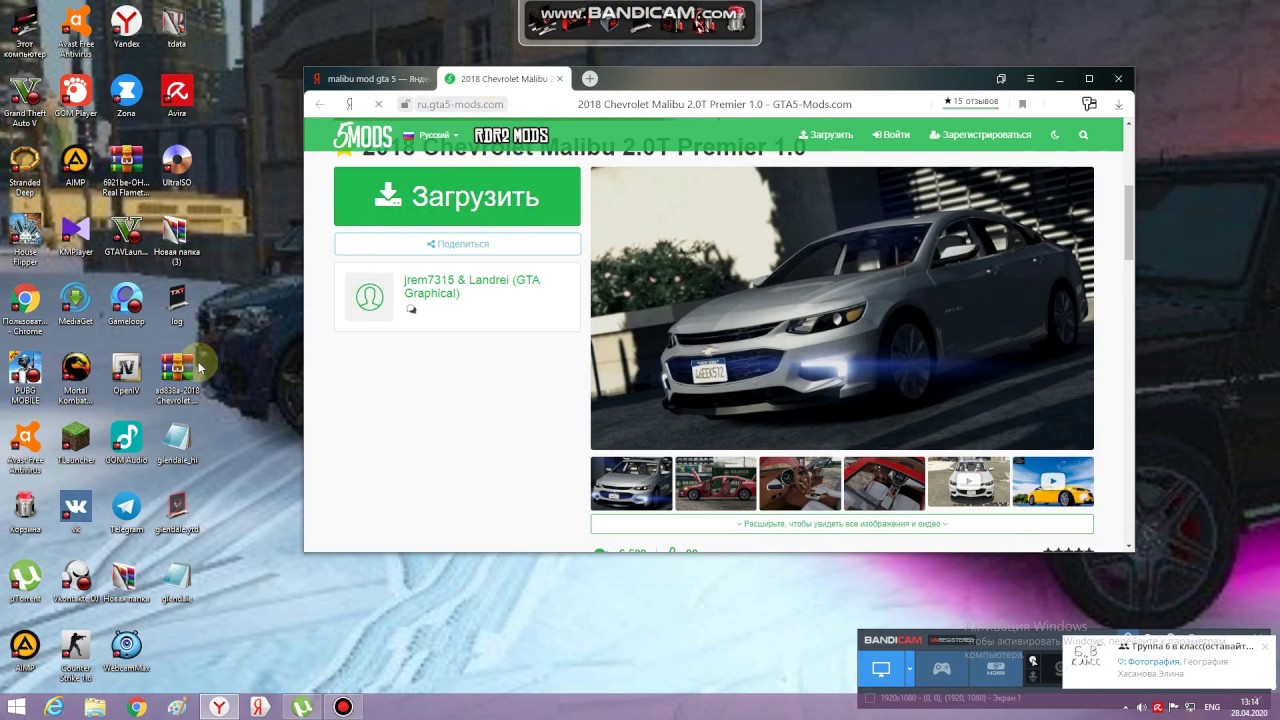The image size is (1280, 720).
Task: Open the Zona desktop shortcut
Action: coord(126,97)
